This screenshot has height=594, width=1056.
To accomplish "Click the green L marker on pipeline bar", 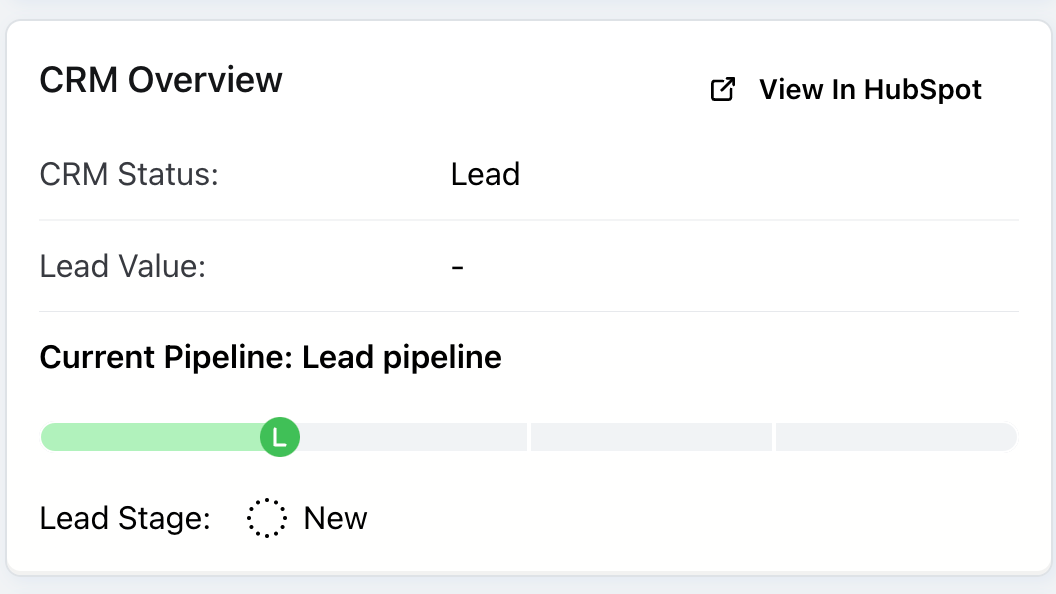I will 280,437.
